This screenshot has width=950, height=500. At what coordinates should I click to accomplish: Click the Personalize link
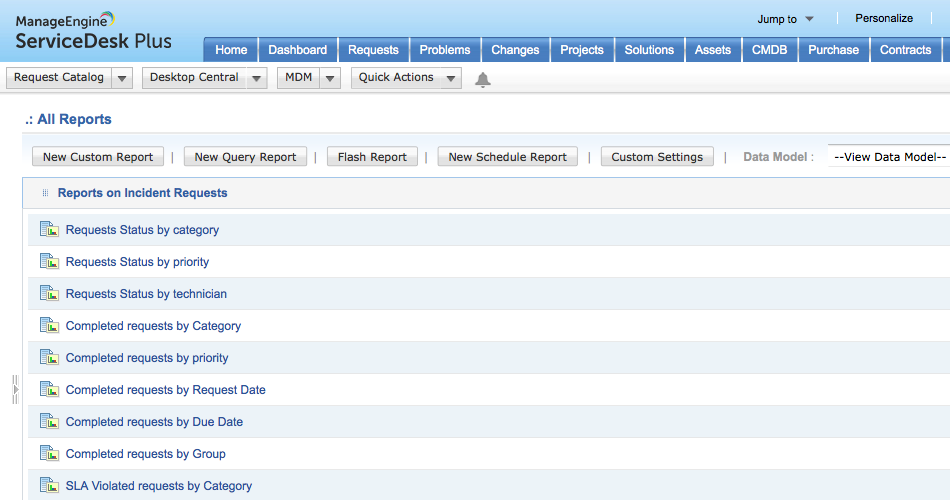(x=884, y=18)
